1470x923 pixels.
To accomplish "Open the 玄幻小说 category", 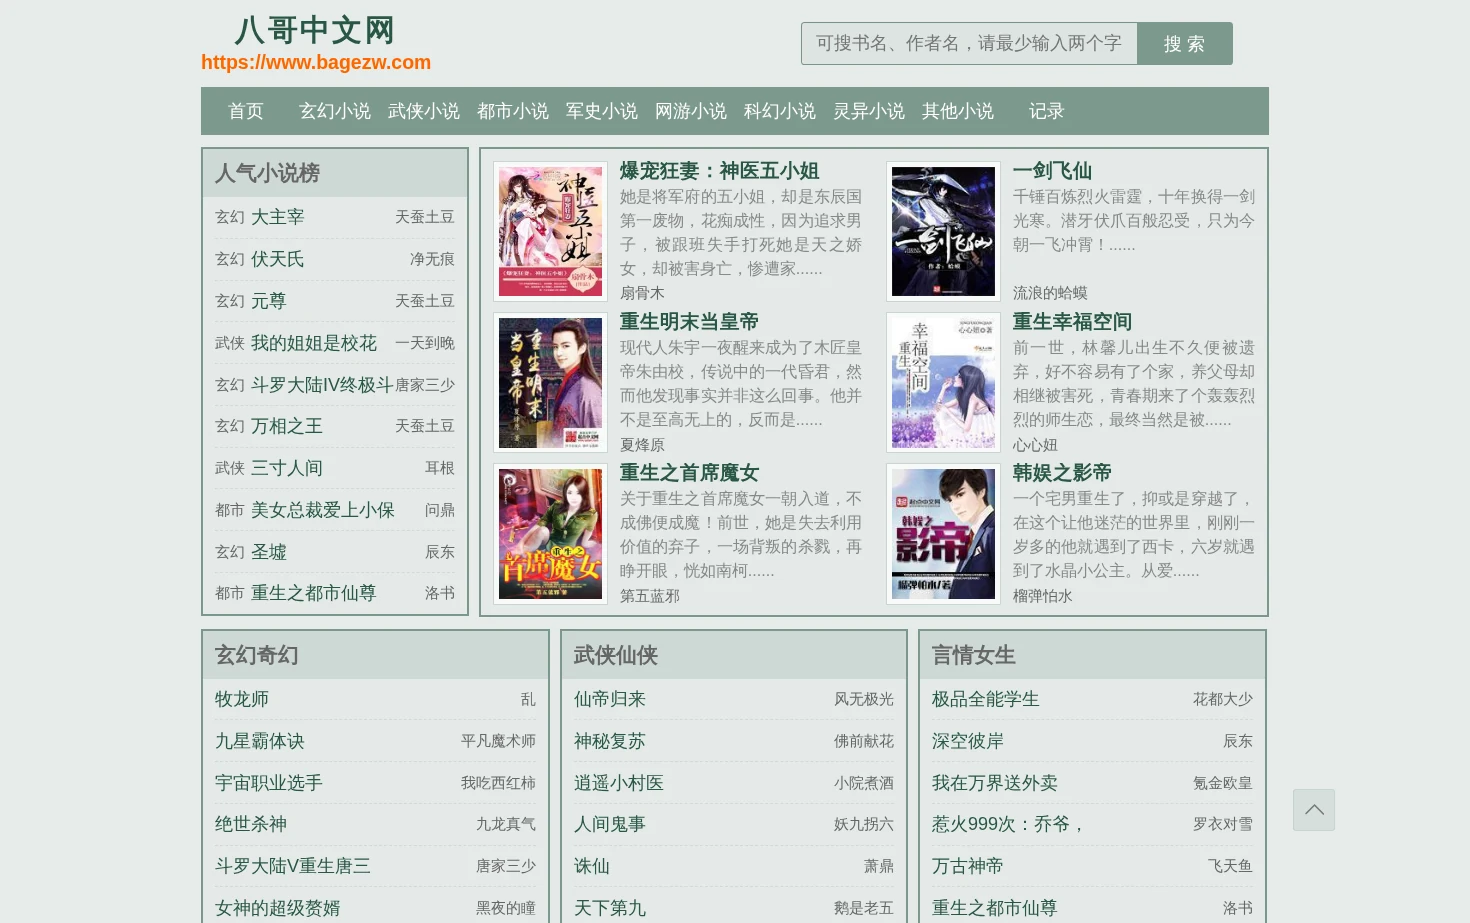I will [x=335, y=111].
